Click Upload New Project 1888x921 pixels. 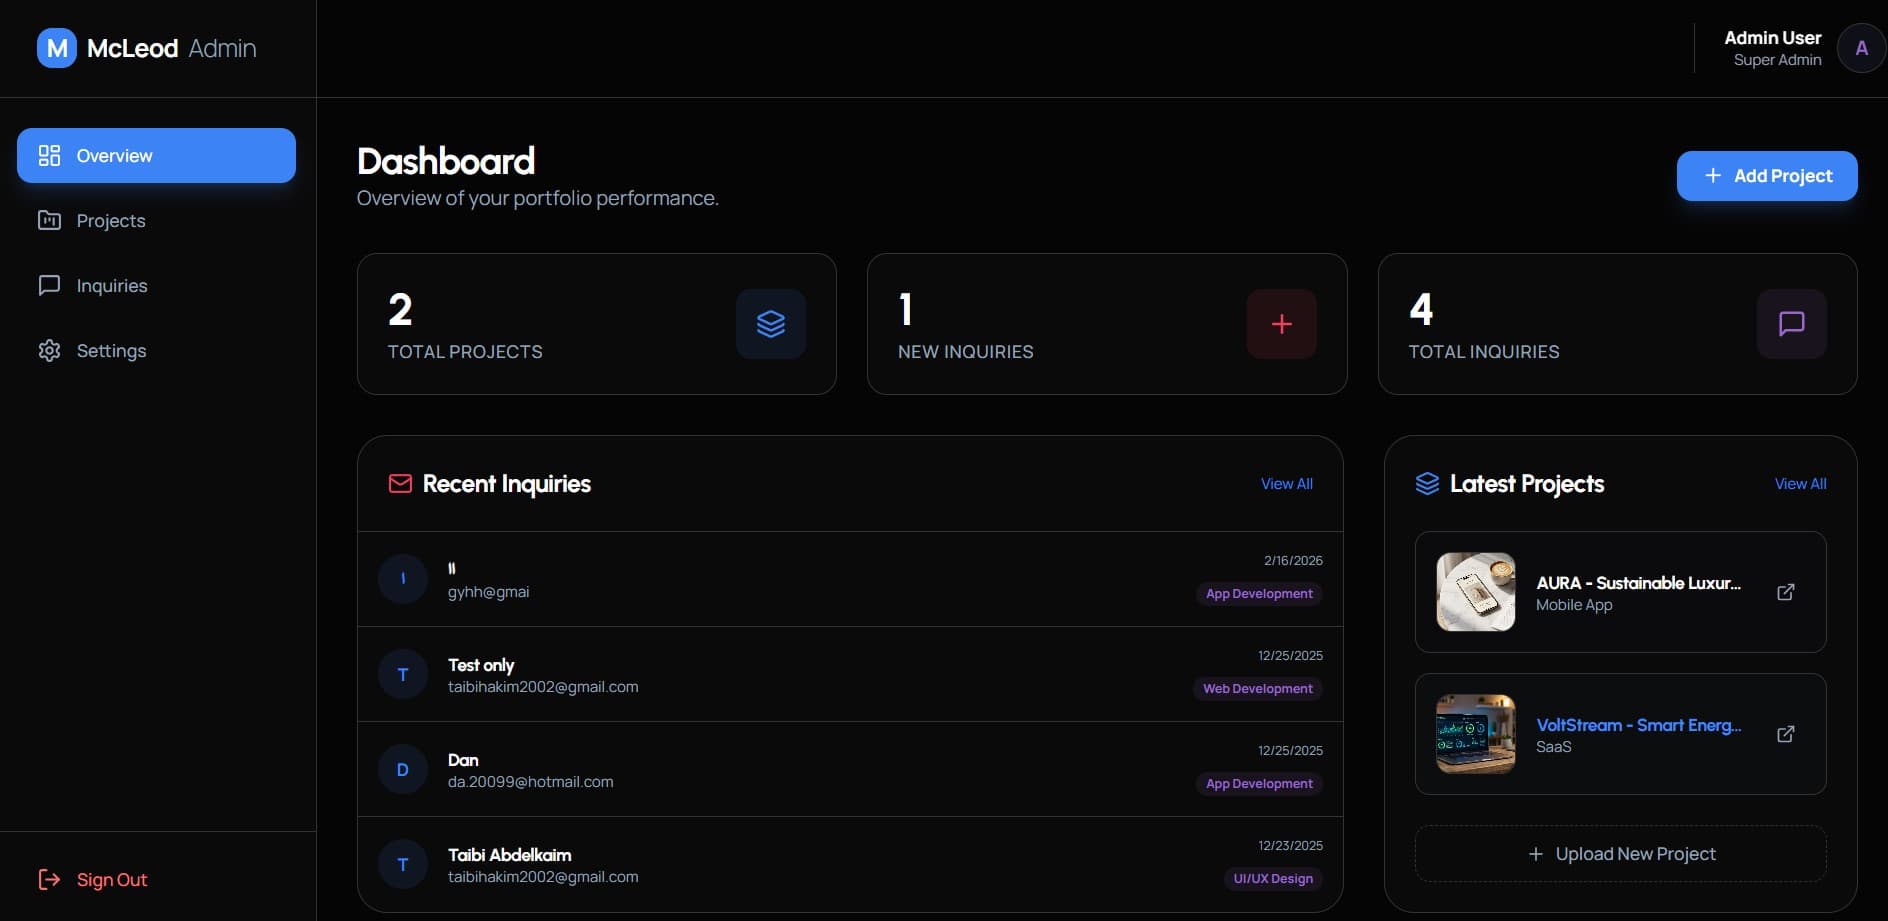click(1621, 854)
